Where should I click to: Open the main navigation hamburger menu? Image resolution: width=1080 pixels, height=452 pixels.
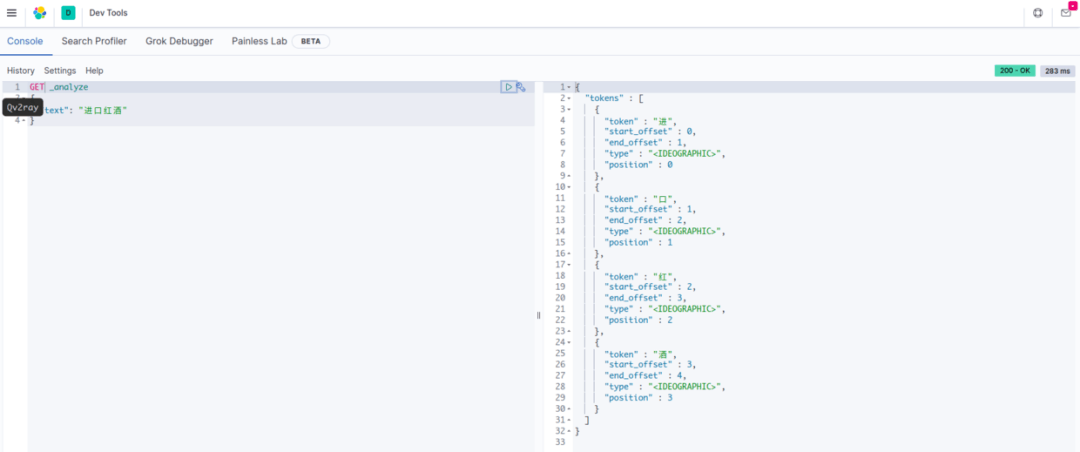(12, 13)
